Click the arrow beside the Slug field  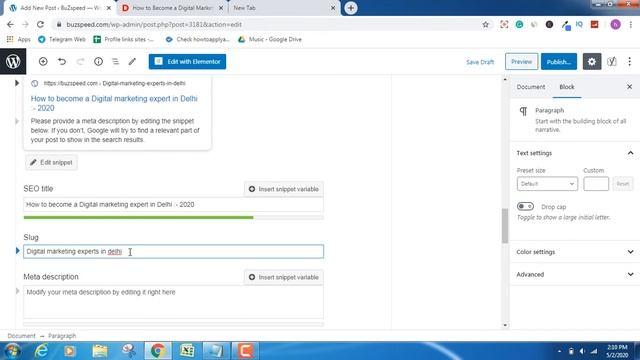tap(18, 251)
